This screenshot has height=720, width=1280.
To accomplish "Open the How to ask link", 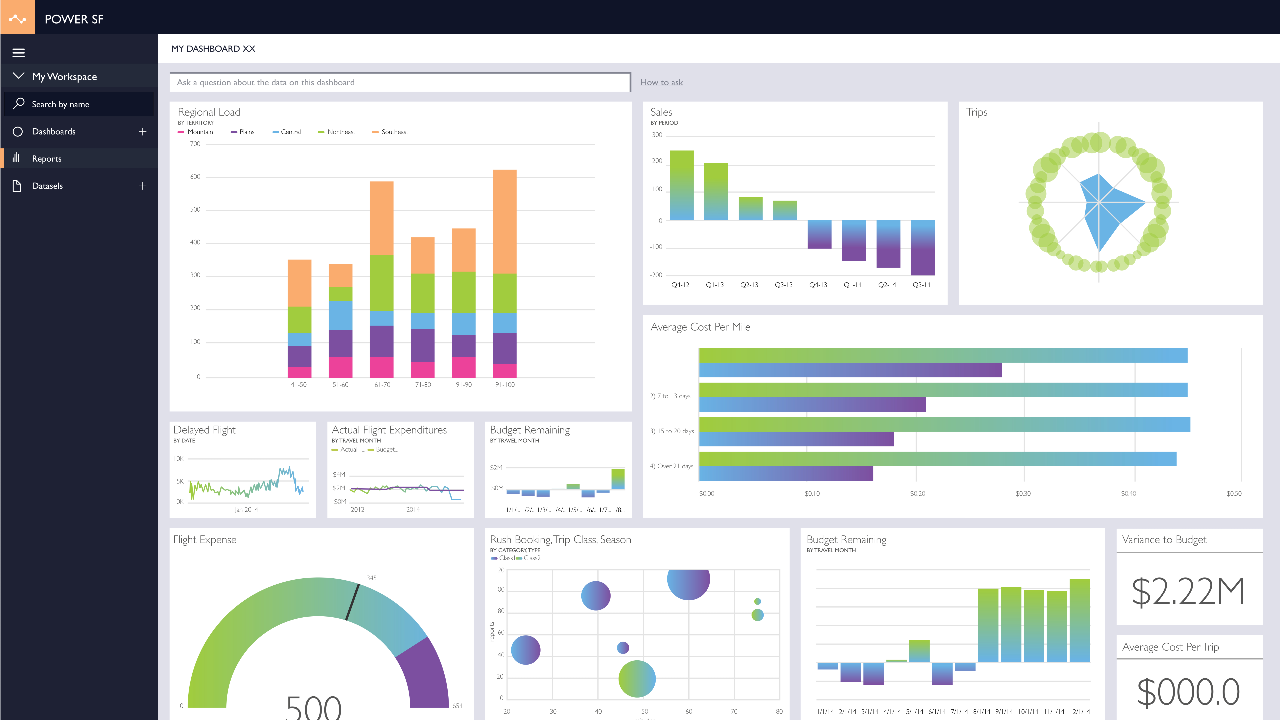I will (x=662, y=82).
